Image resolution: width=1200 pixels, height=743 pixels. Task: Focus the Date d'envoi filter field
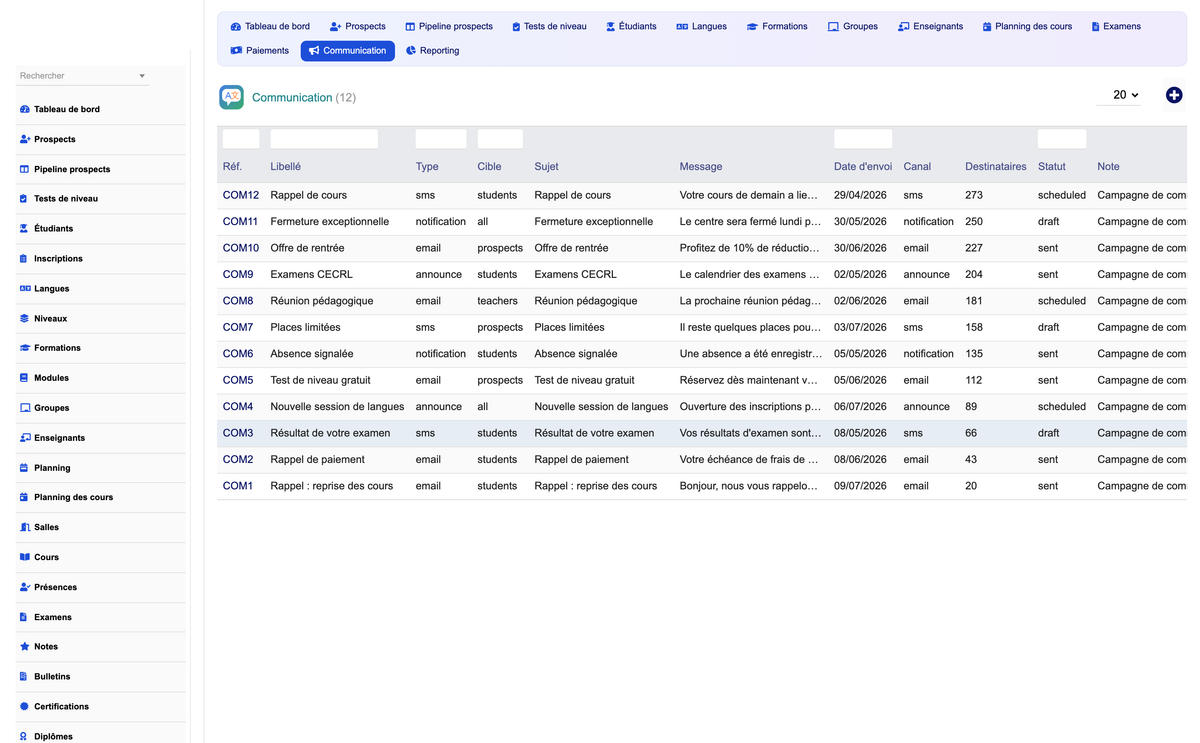point(863,139)
